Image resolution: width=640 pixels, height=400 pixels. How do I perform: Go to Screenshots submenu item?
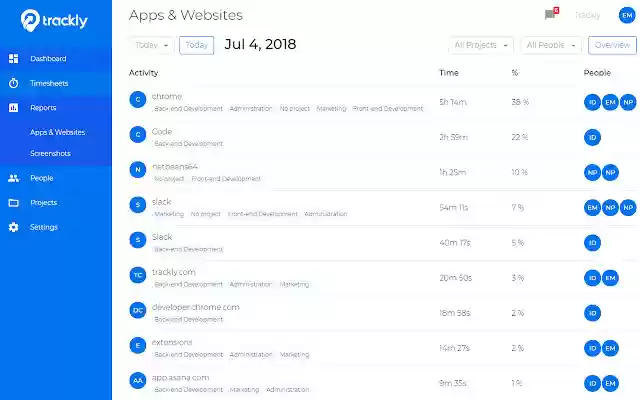(50, 153)
